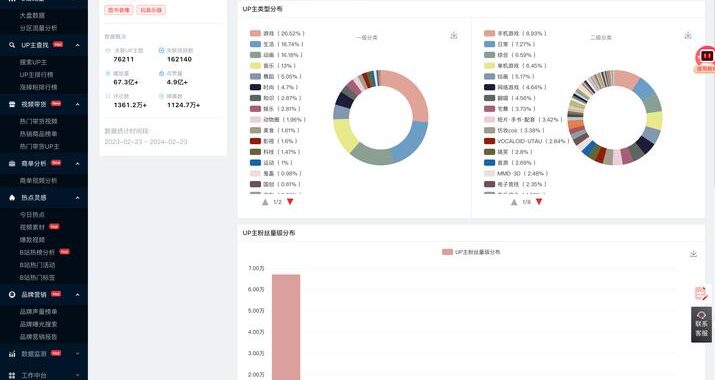
Task: Open the red note-edit feedback icon
Action: (701, 293)
